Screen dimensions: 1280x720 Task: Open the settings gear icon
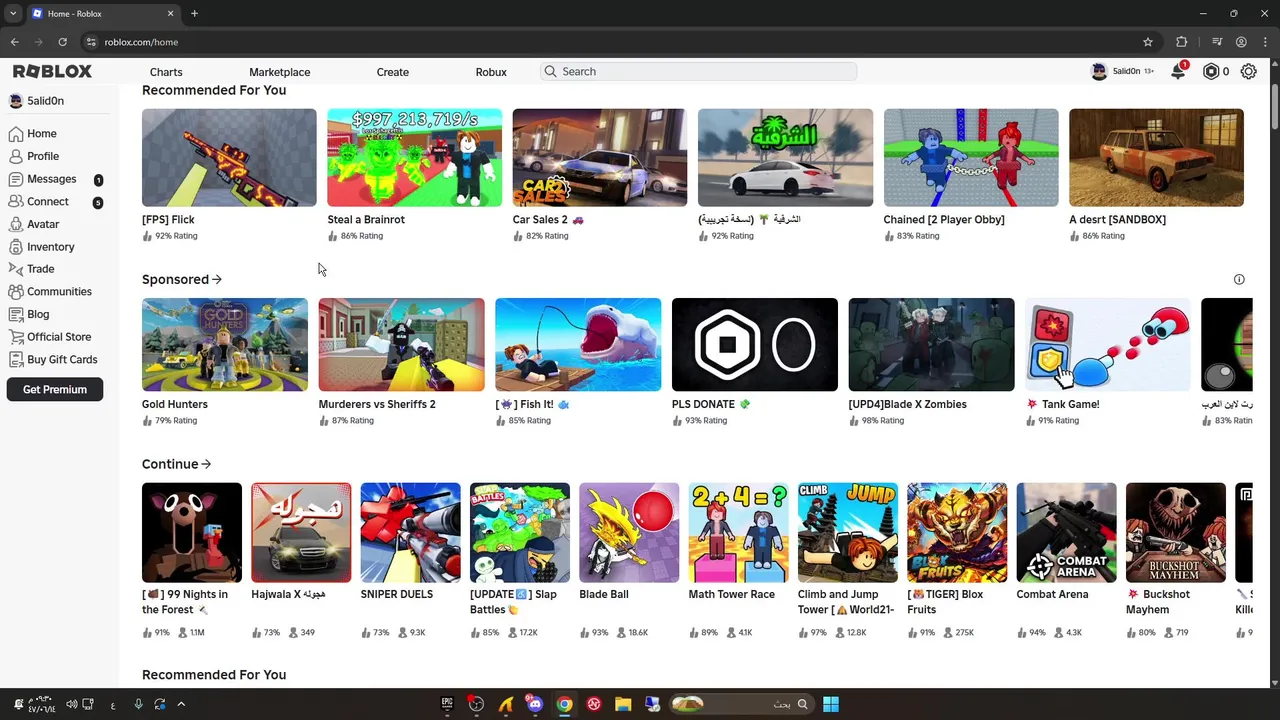[x=1248, y=72]
